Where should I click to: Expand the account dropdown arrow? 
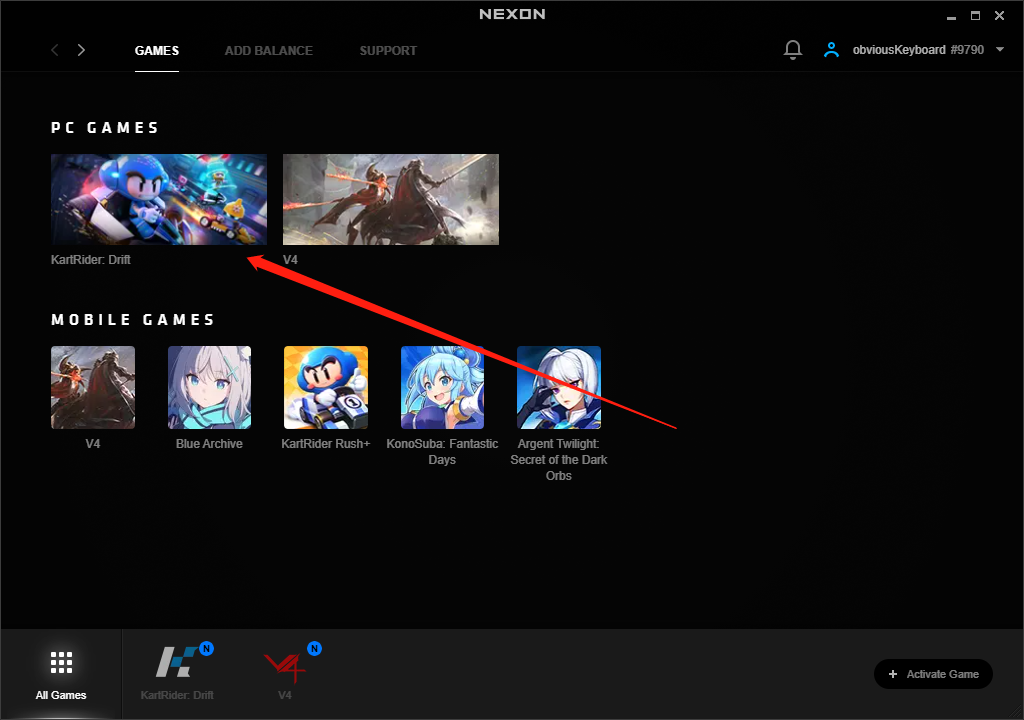[x=1000, y=50]
